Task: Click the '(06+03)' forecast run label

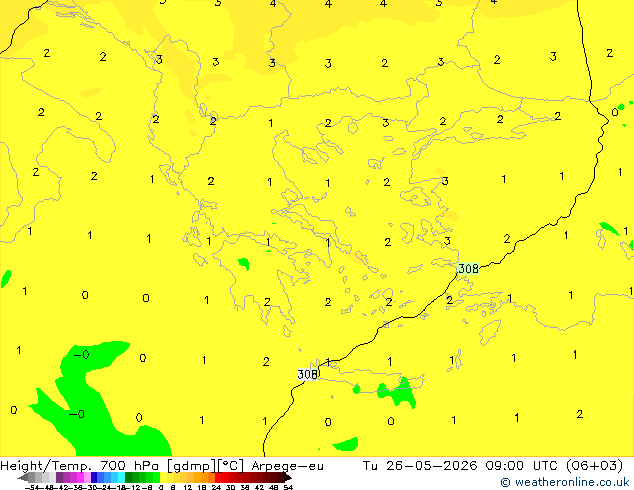Action: [594, 466]
